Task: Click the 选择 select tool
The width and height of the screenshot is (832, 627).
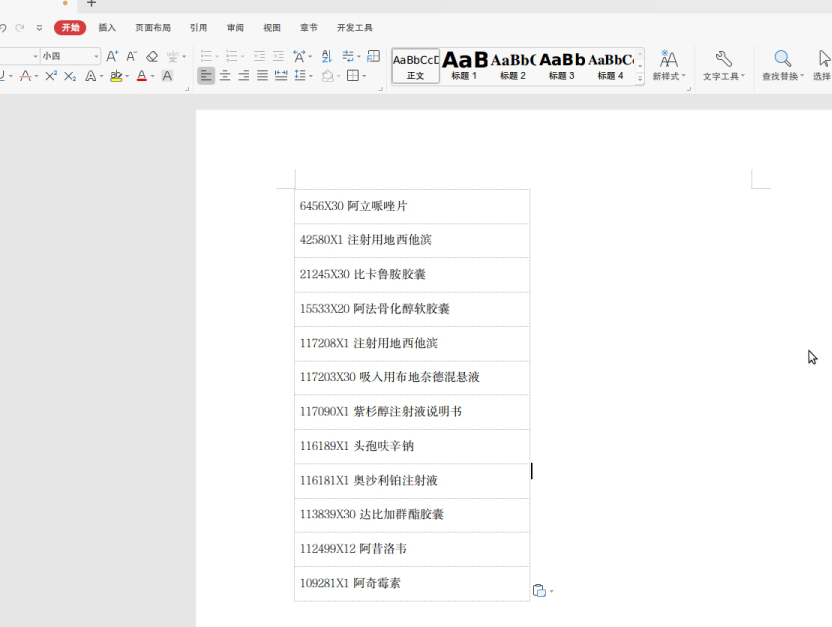Action: [x=822, y=65]
